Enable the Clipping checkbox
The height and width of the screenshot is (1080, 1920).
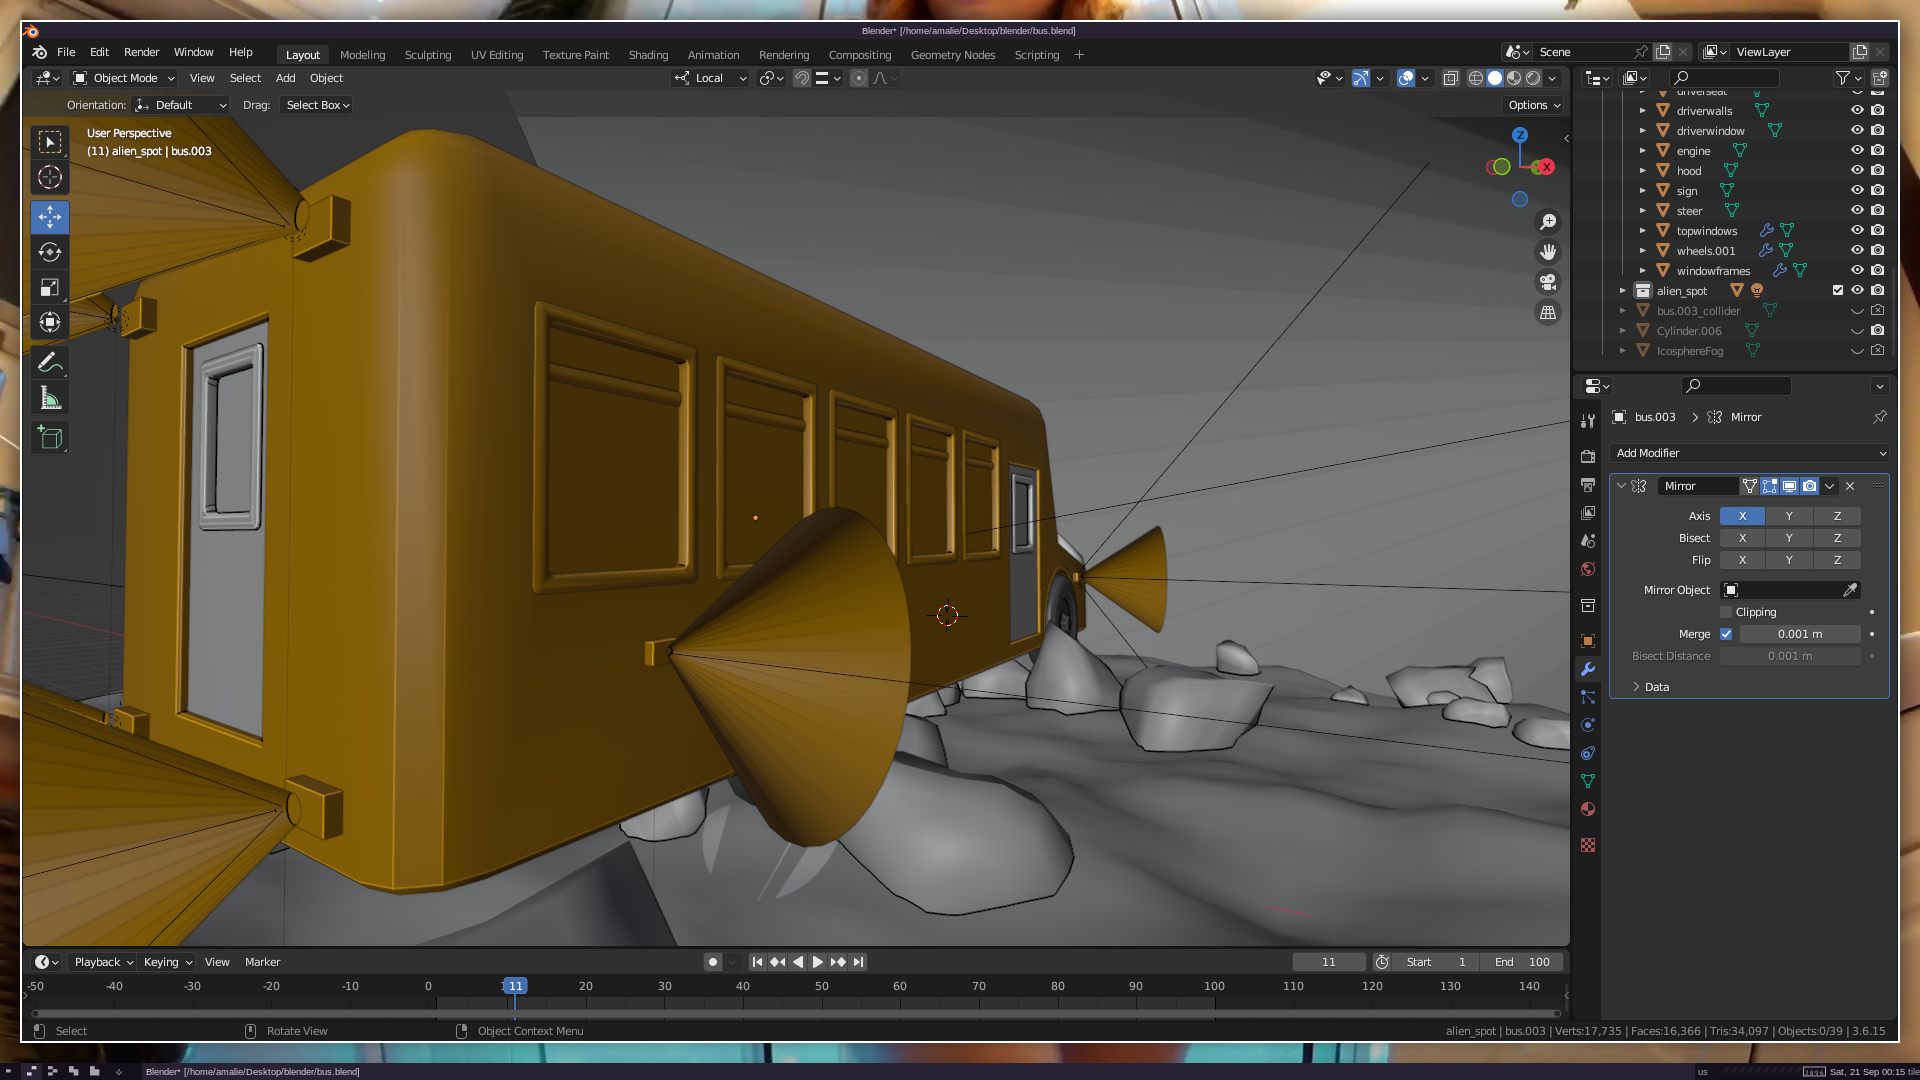click(1726, 612)
